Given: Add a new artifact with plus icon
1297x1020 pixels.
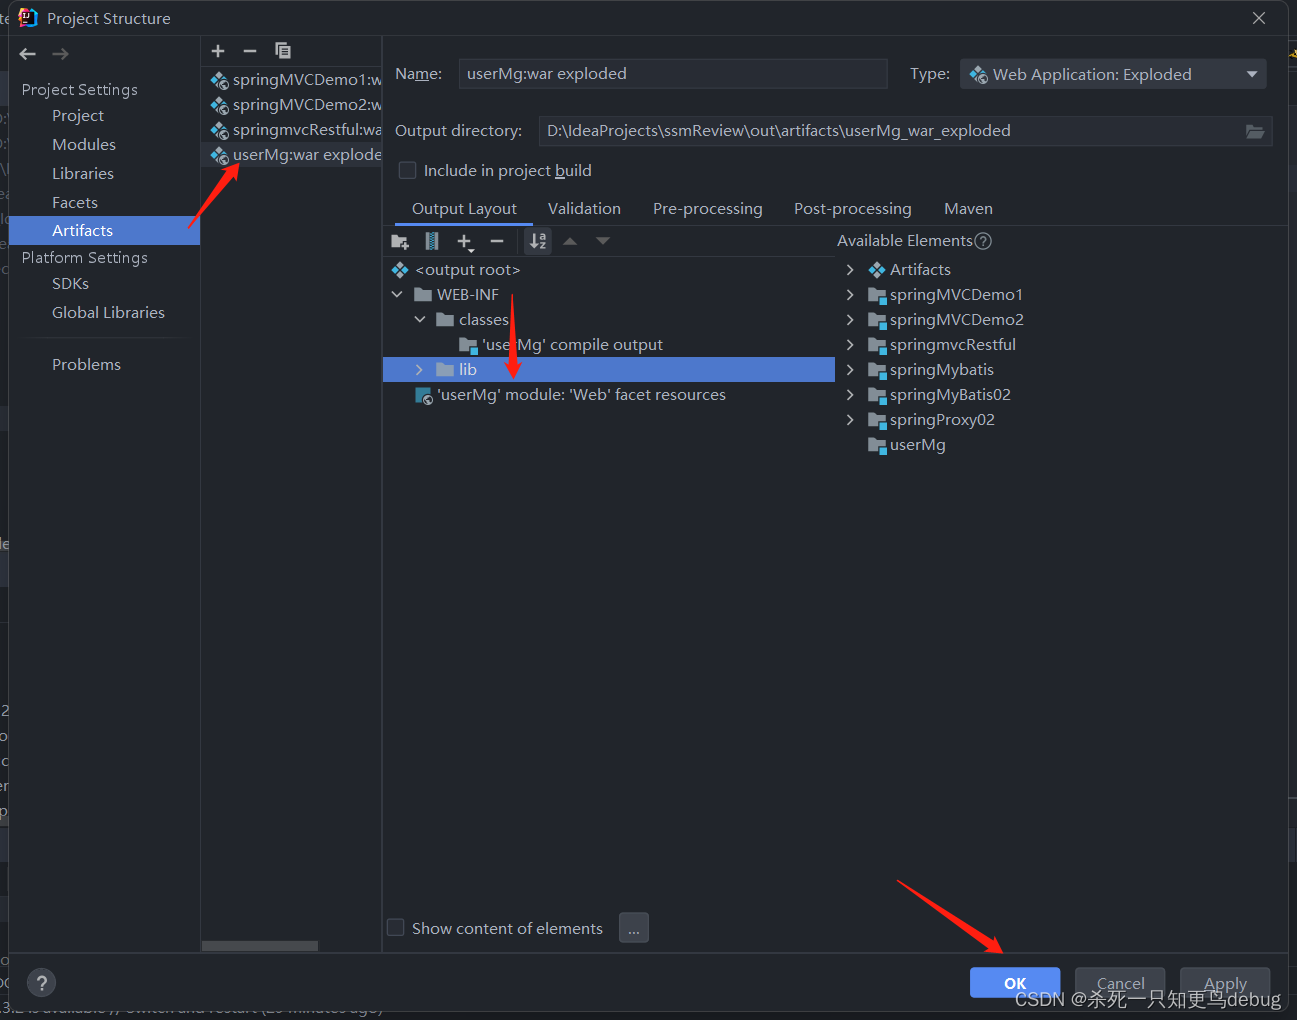Looking at the screenshot, I should (218, 51).
